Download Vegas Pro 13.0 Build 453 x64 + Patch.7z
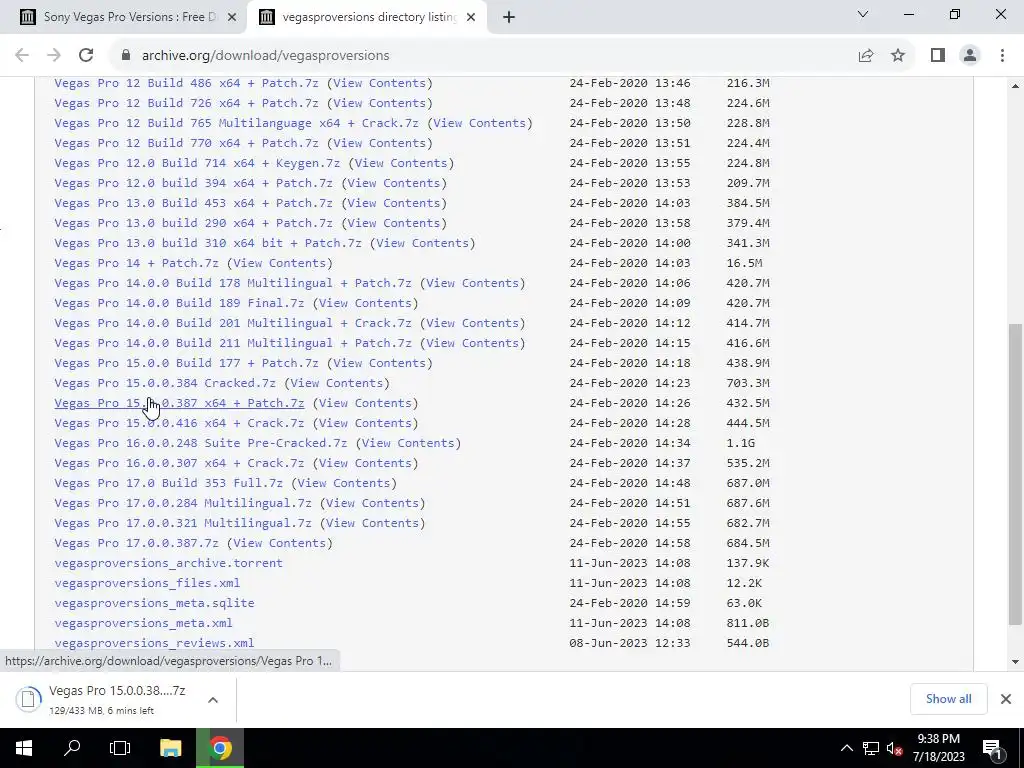 [x=193, y=203]
